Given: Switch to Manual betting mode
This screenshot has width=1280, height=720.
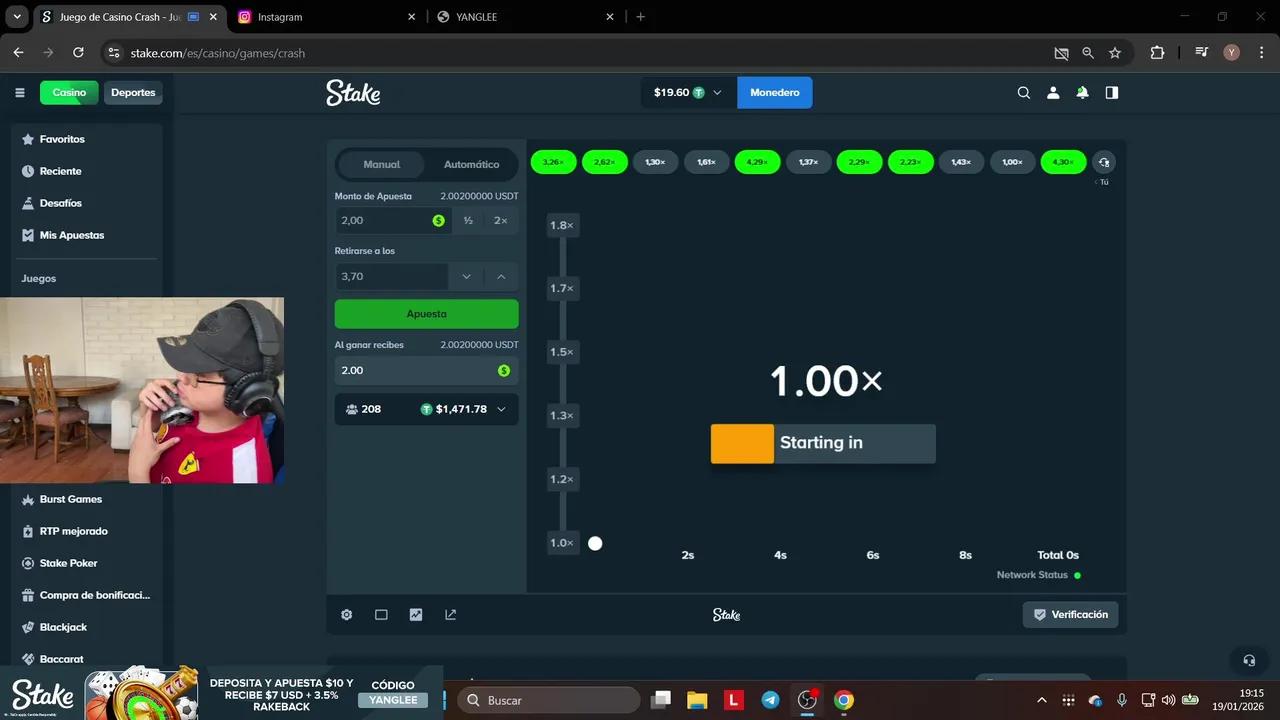Looking at the screenshot, I should click(381, 164).
